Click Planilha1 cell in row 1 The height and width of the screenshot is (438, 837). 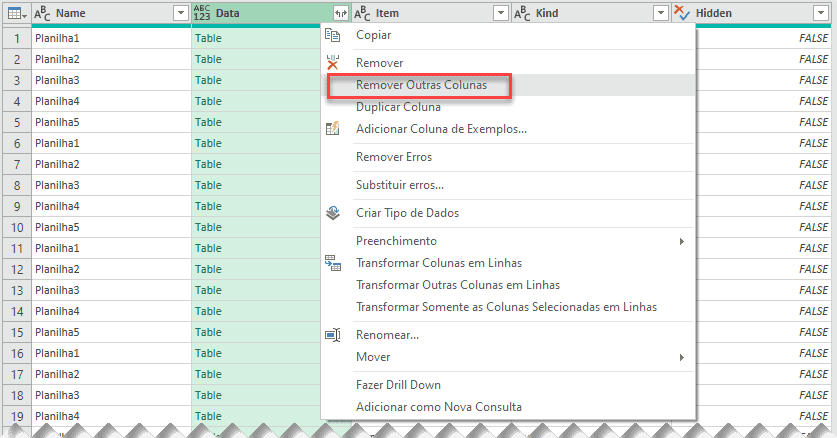(111, 38)
